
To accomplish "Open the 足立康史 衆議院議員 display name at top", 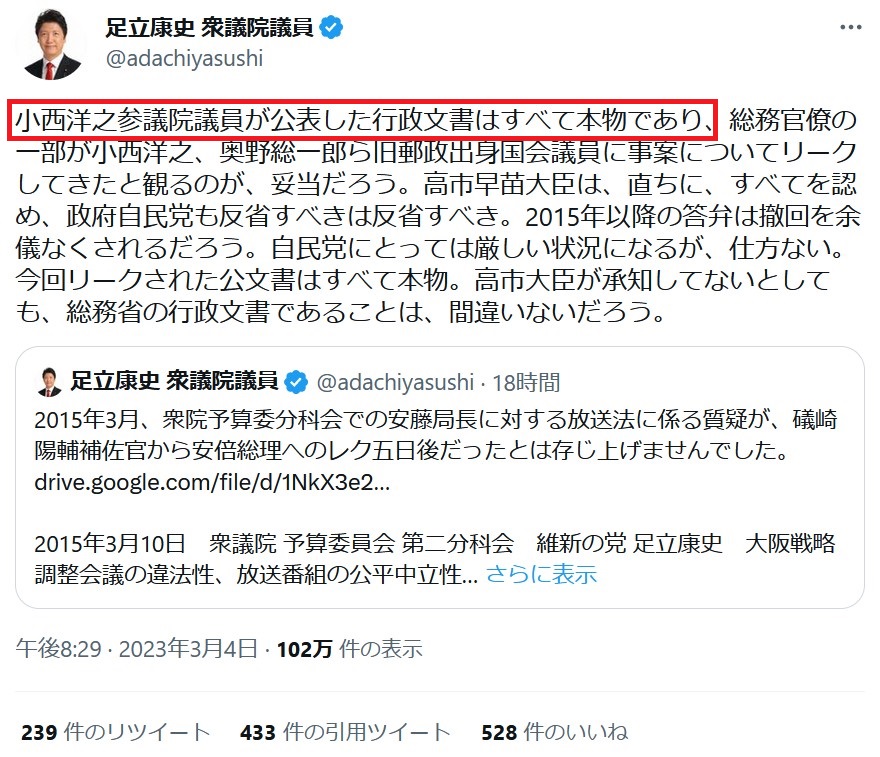I will click(209, 27).
